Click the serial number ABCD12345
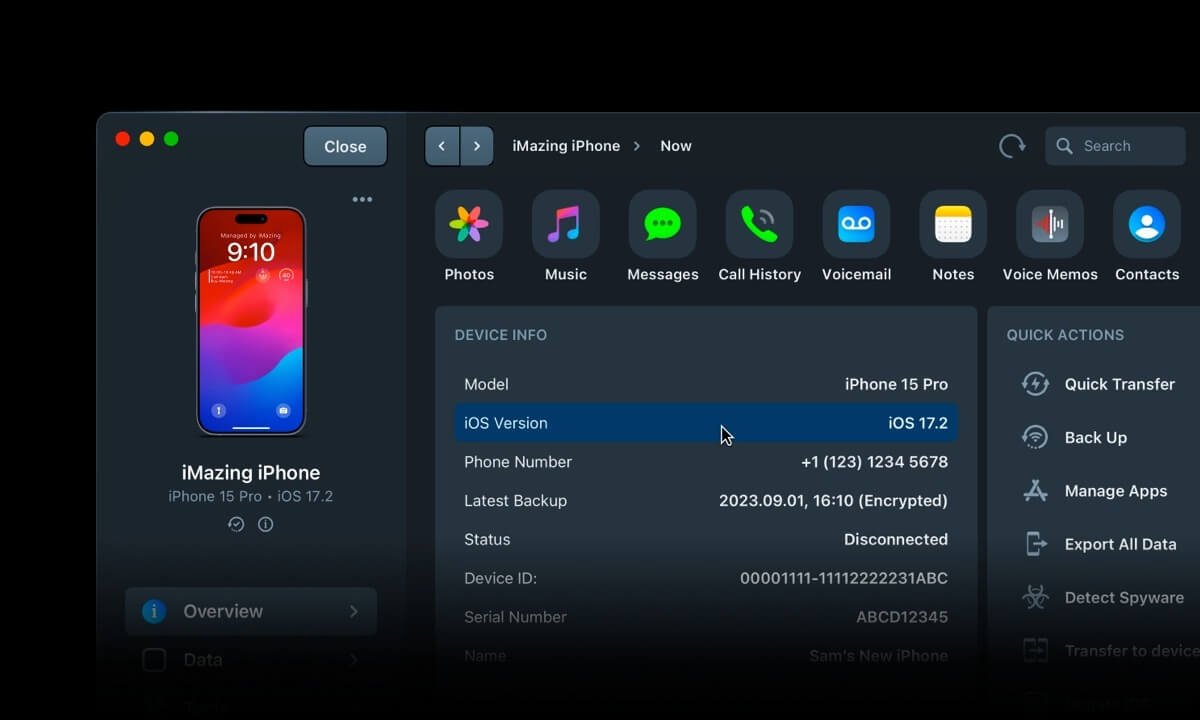The width and height of the screenshot is (1200, 720). (902, 617)
